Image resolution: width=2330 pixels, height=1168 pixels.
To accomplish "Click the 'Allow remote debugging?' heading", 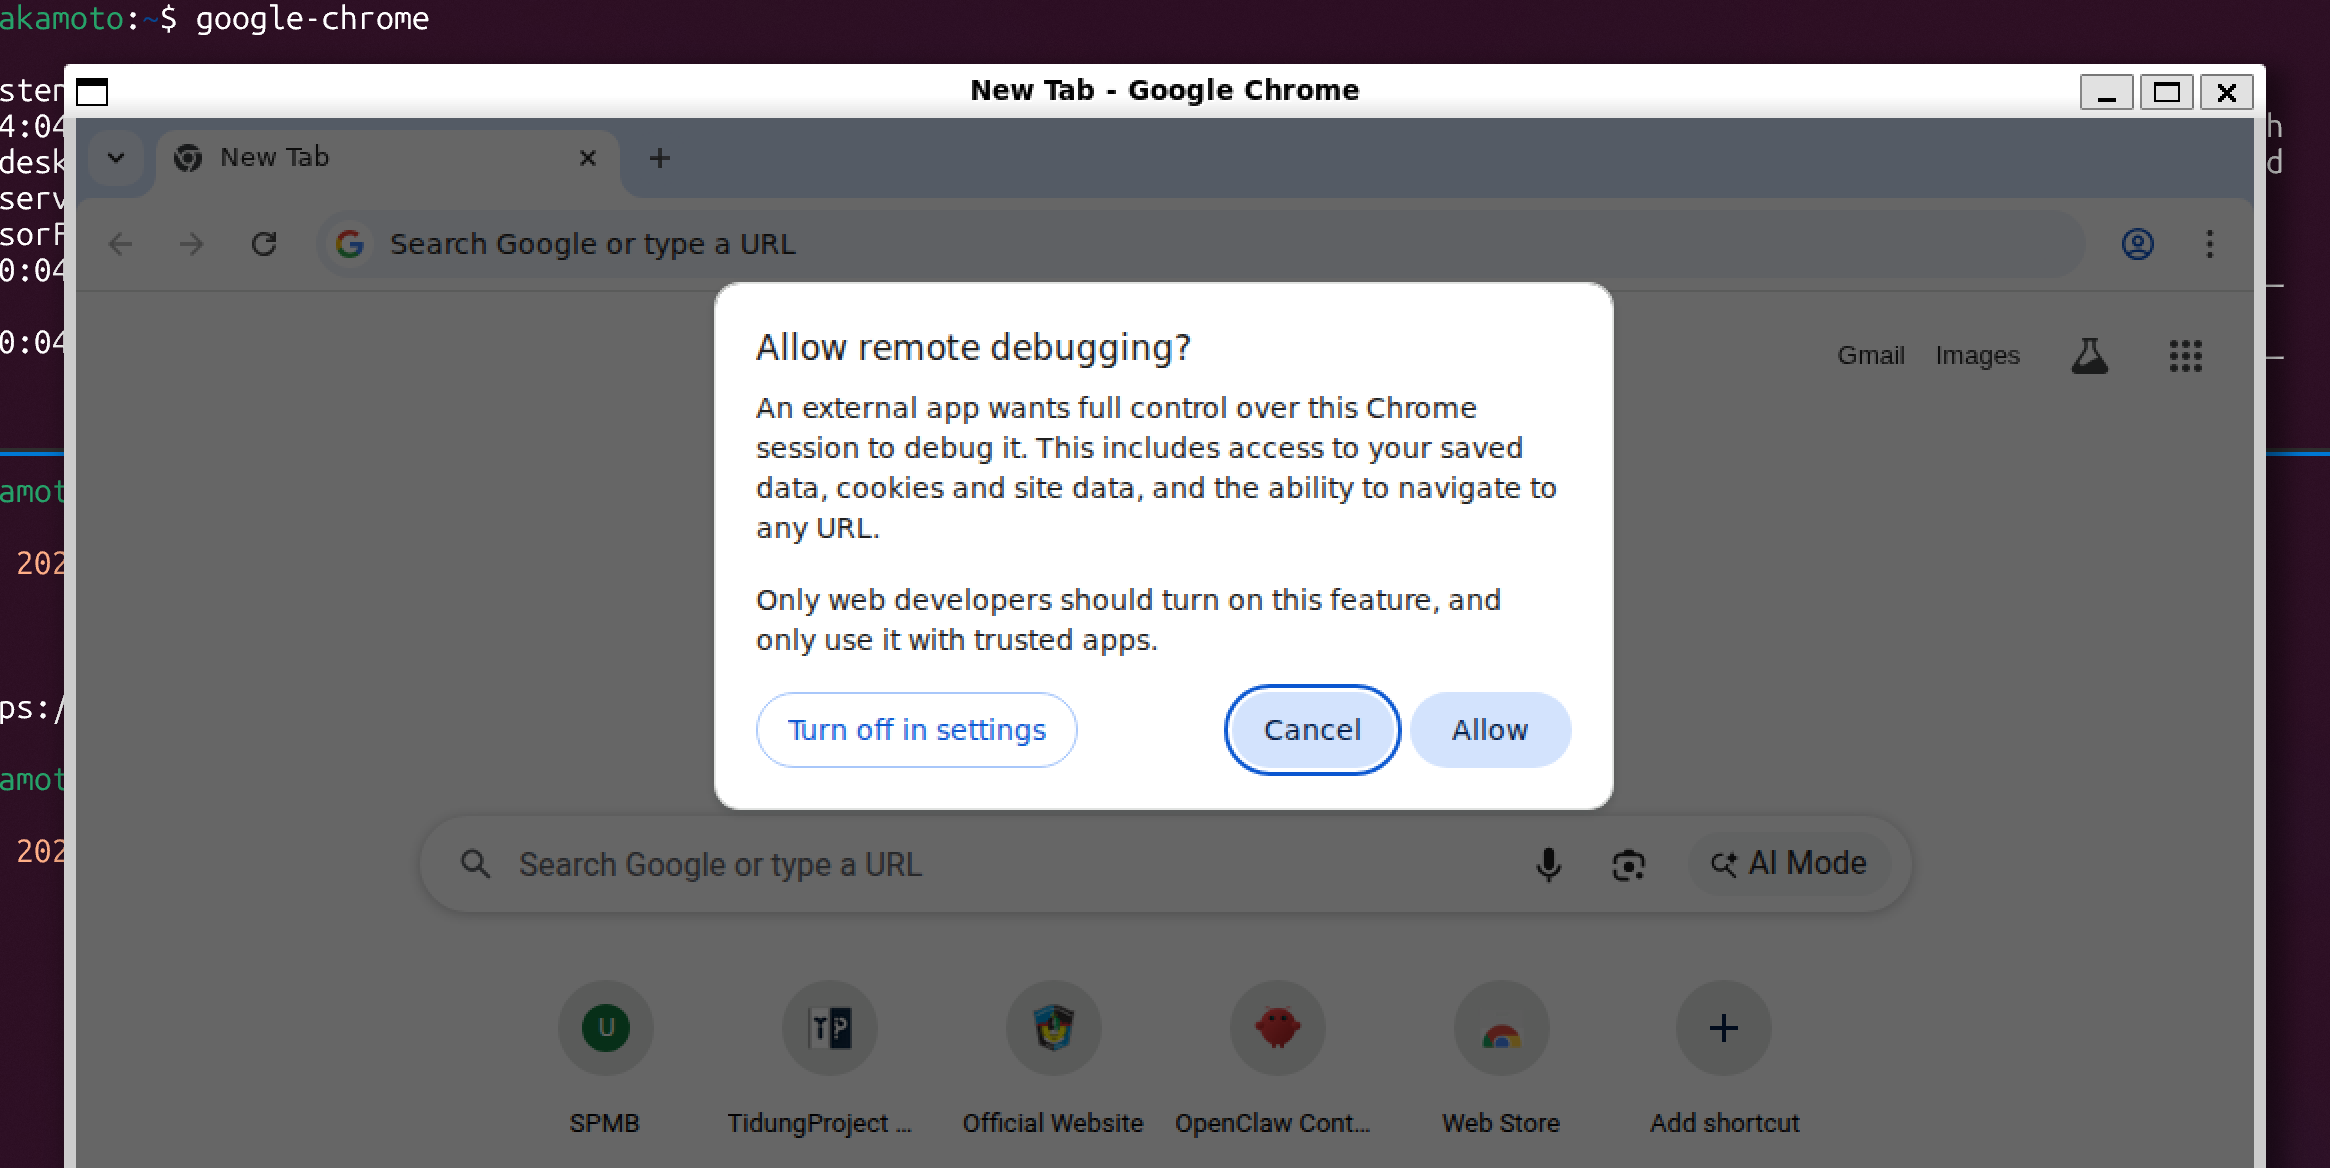I will coord(973,347).
